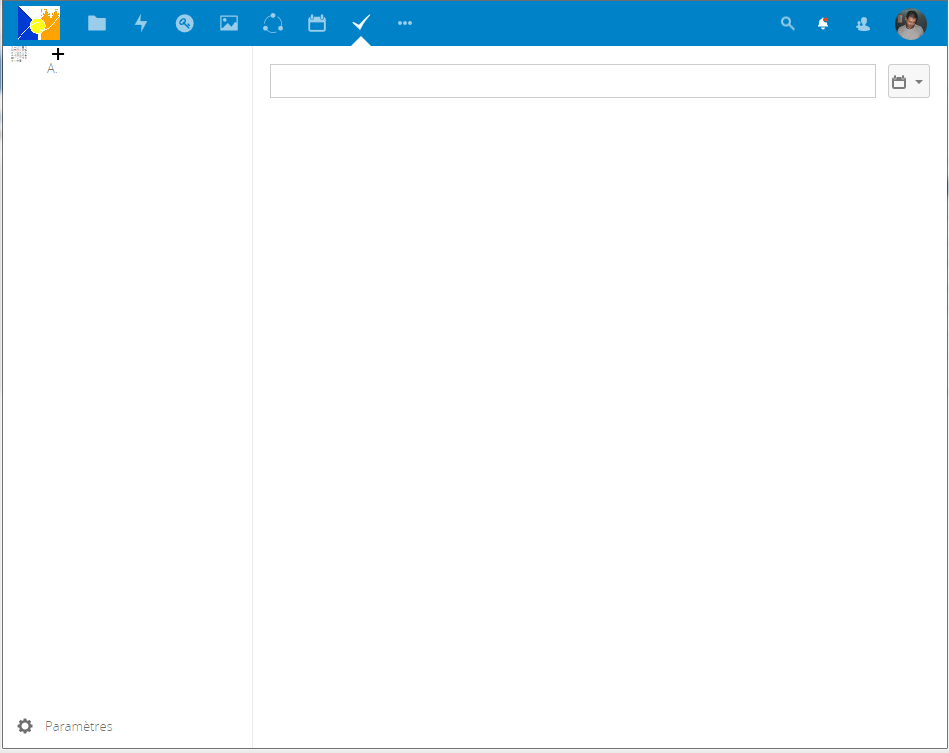Open the Activity lightning bolt icon
Viewport: 949px width, 753px height.
click(x=141, y=23)
